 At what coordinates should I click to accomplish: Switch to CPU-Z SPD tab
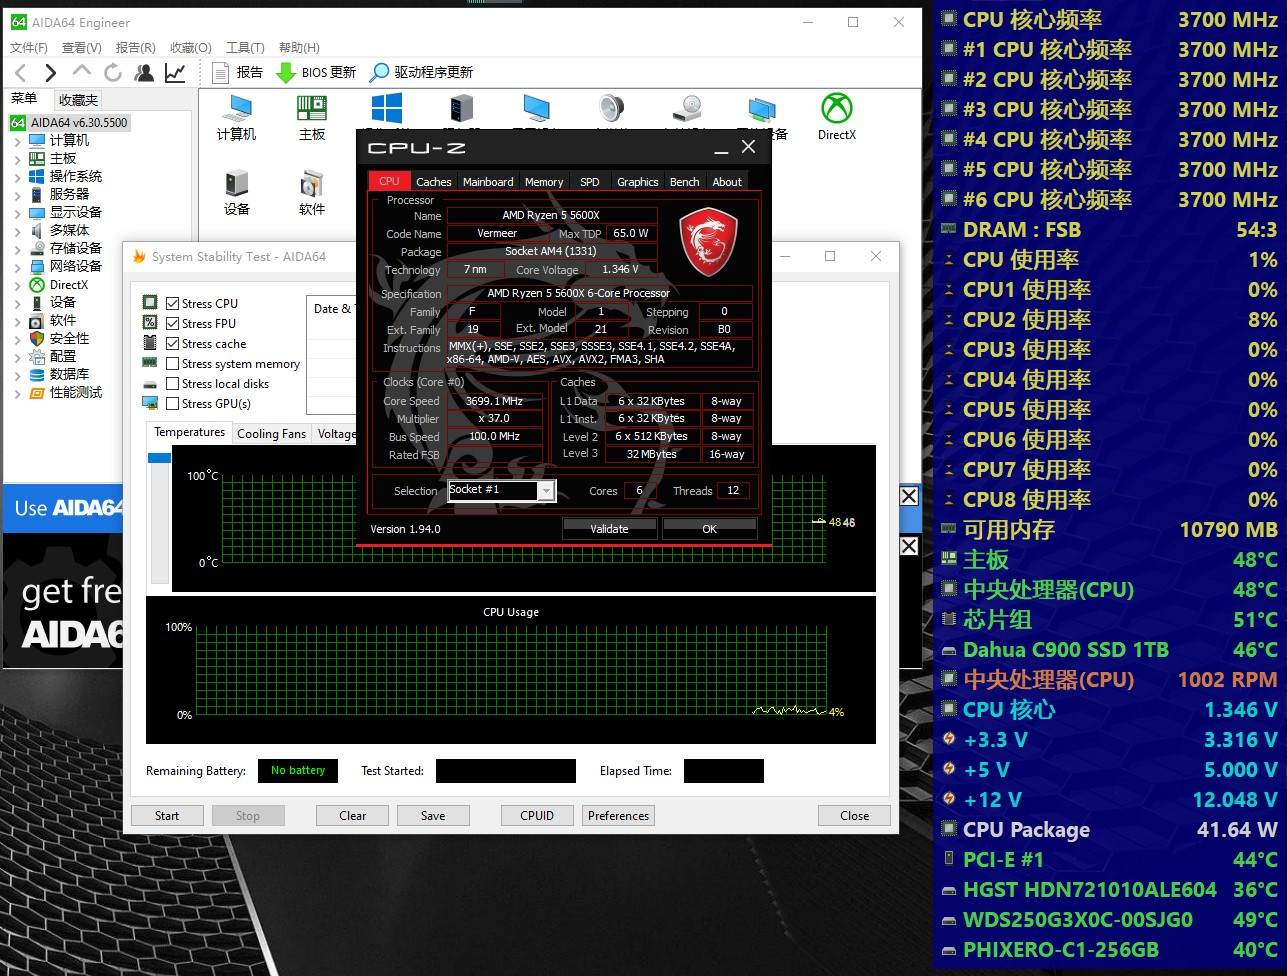590,182
